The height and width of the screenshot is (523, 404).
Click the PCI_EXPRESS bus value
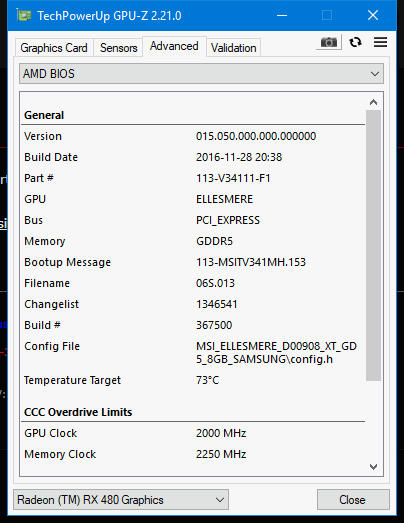(228, 220)
